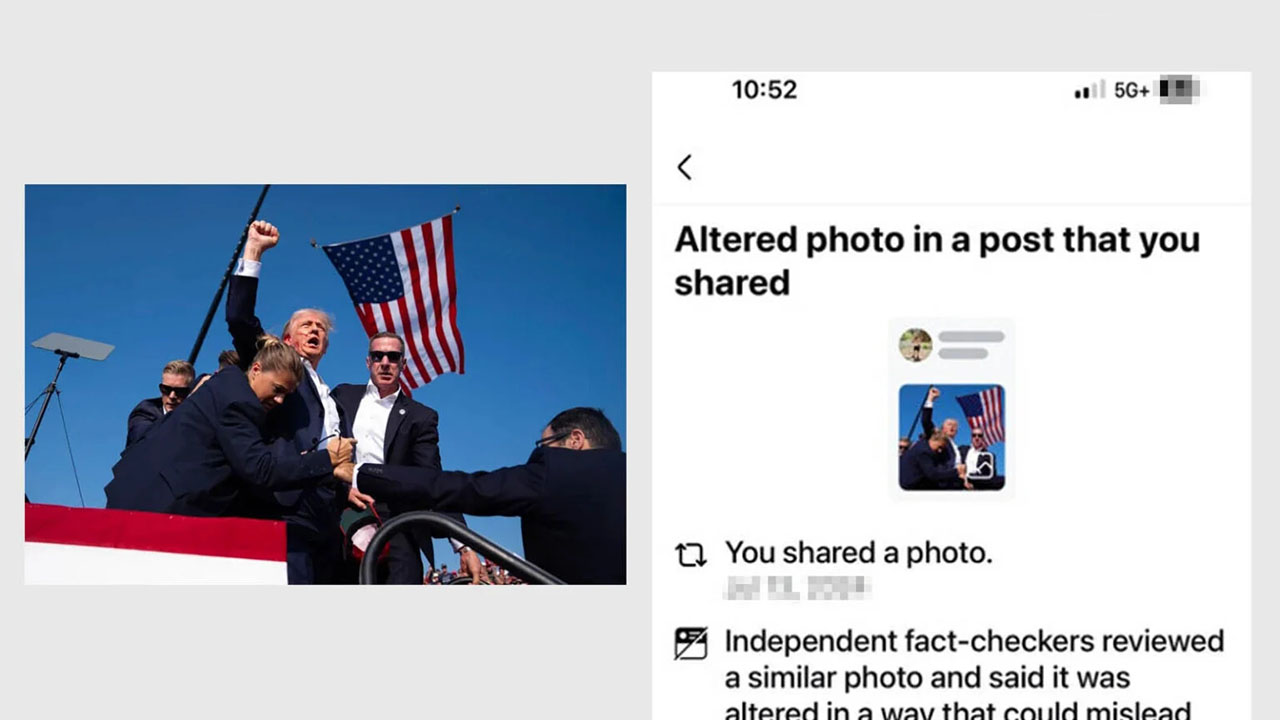Image resolution: width=1280 pixels, height=720 pixels.
Task: Select the shared post preview card
Action: [951, 409]
